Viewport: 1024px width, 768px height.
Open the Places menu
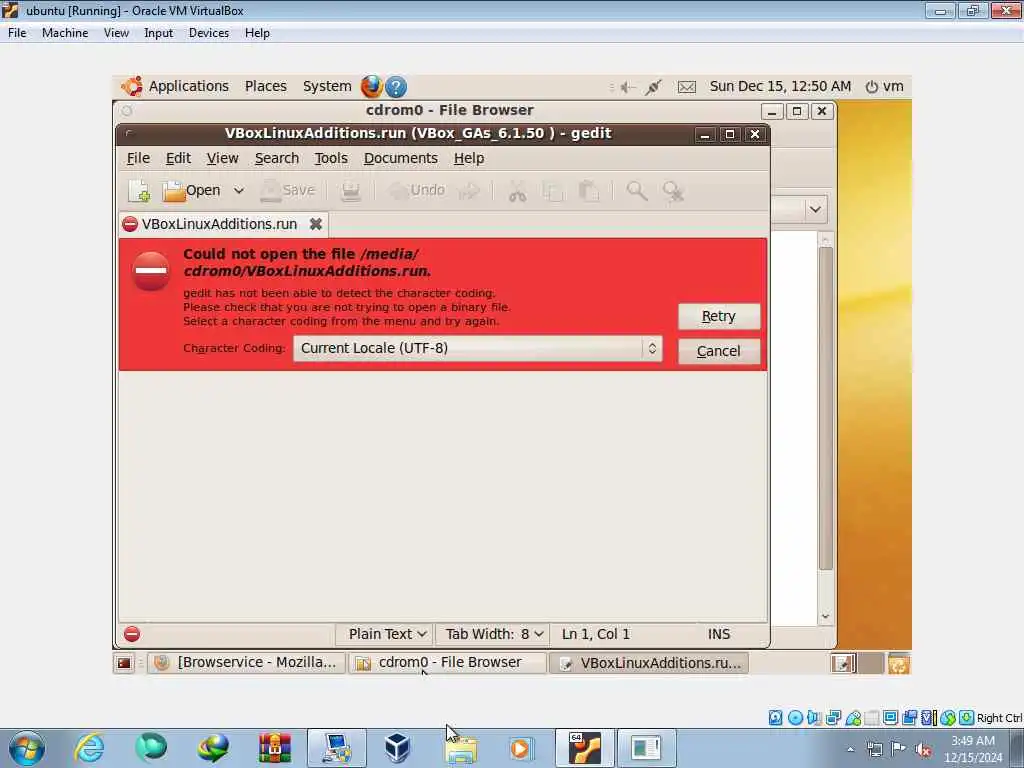tap(265, 86)
